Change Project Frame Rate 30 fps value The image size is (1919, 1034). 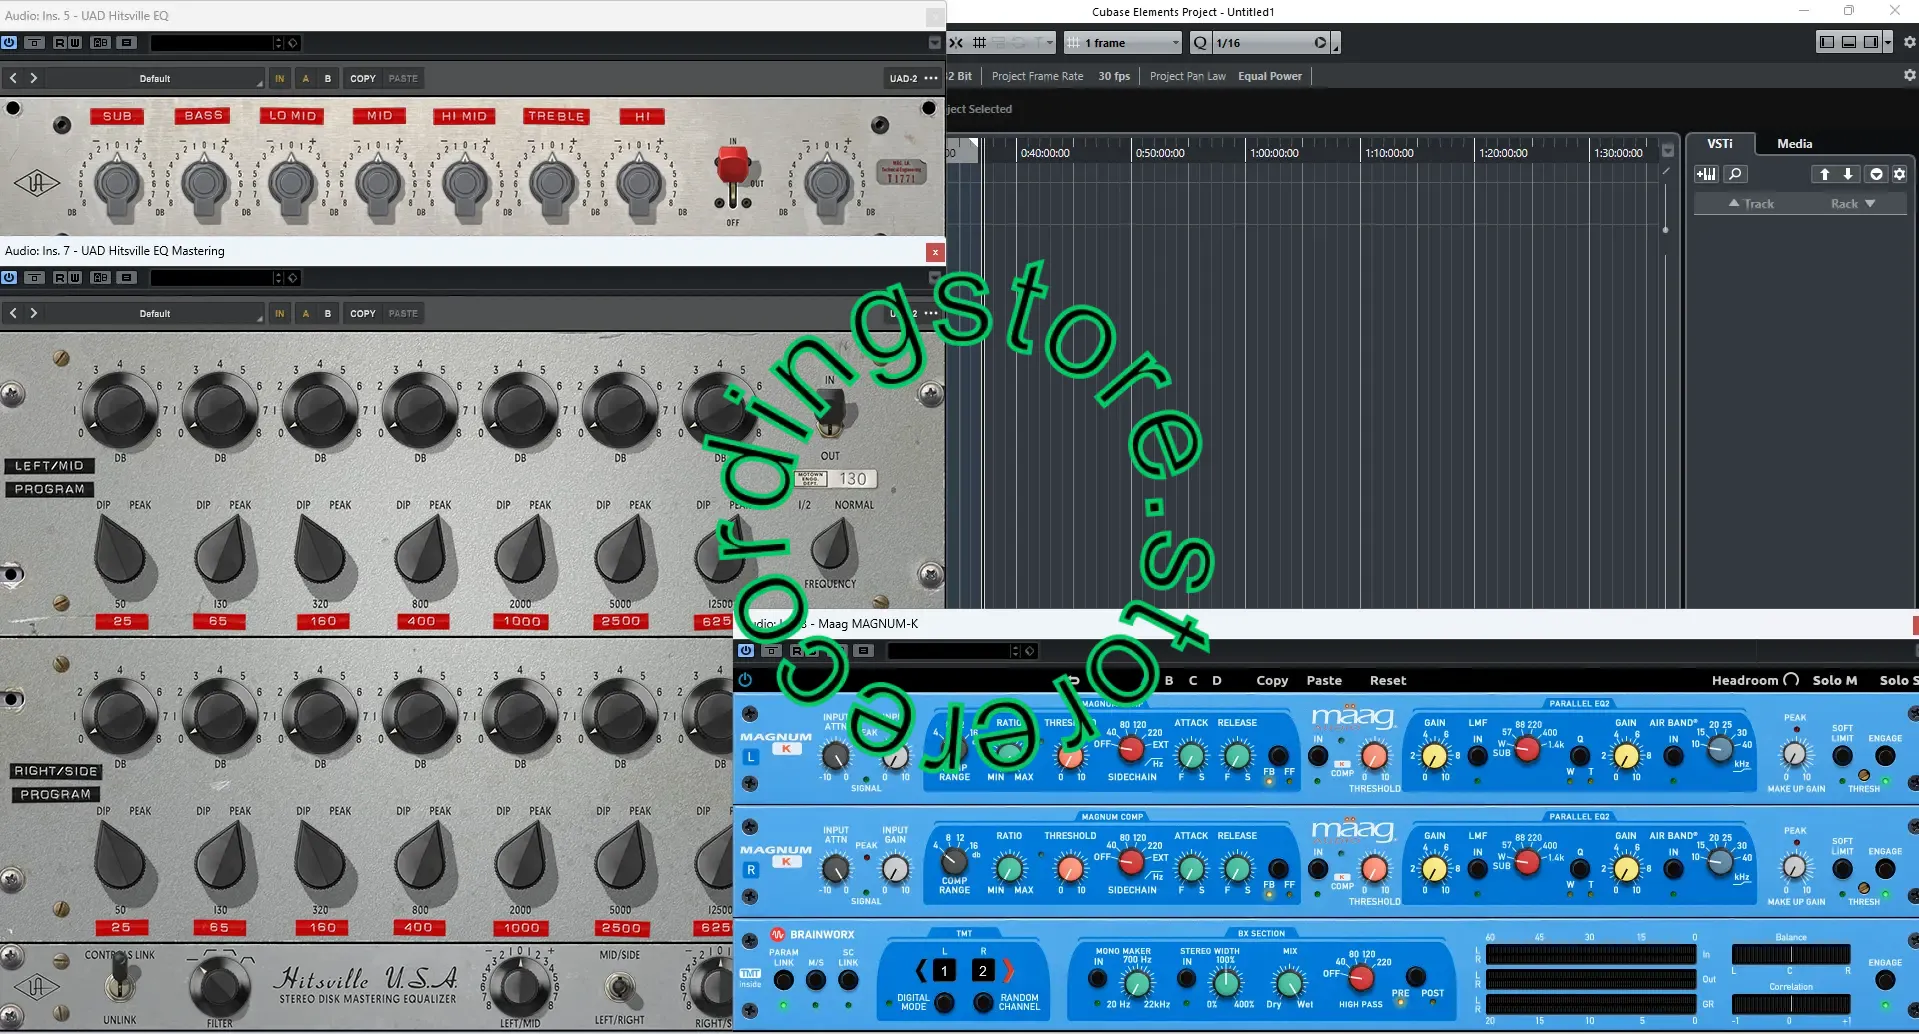click(1114, 76)
